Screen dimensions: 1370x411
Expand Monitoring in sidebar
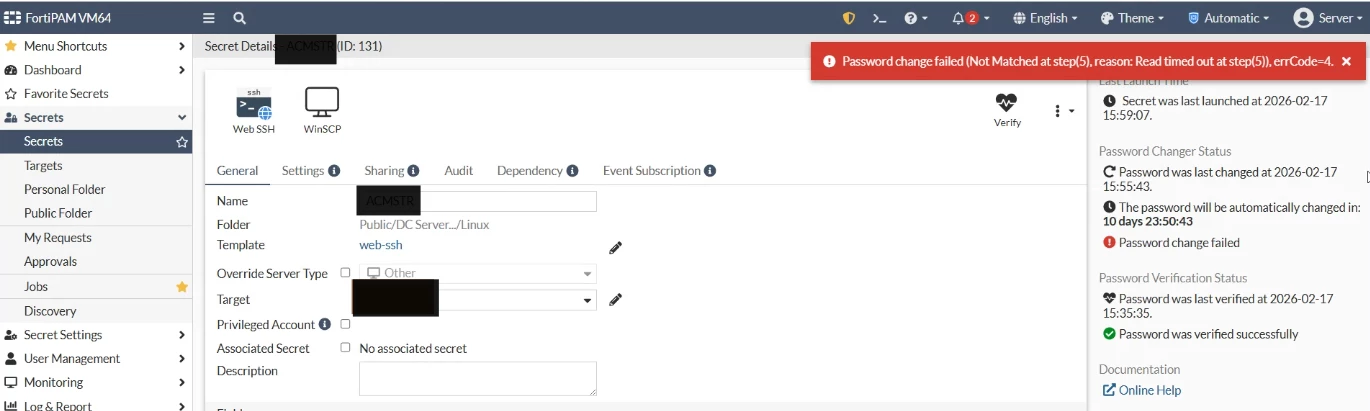pyautogui.click(x=96, y=383)
